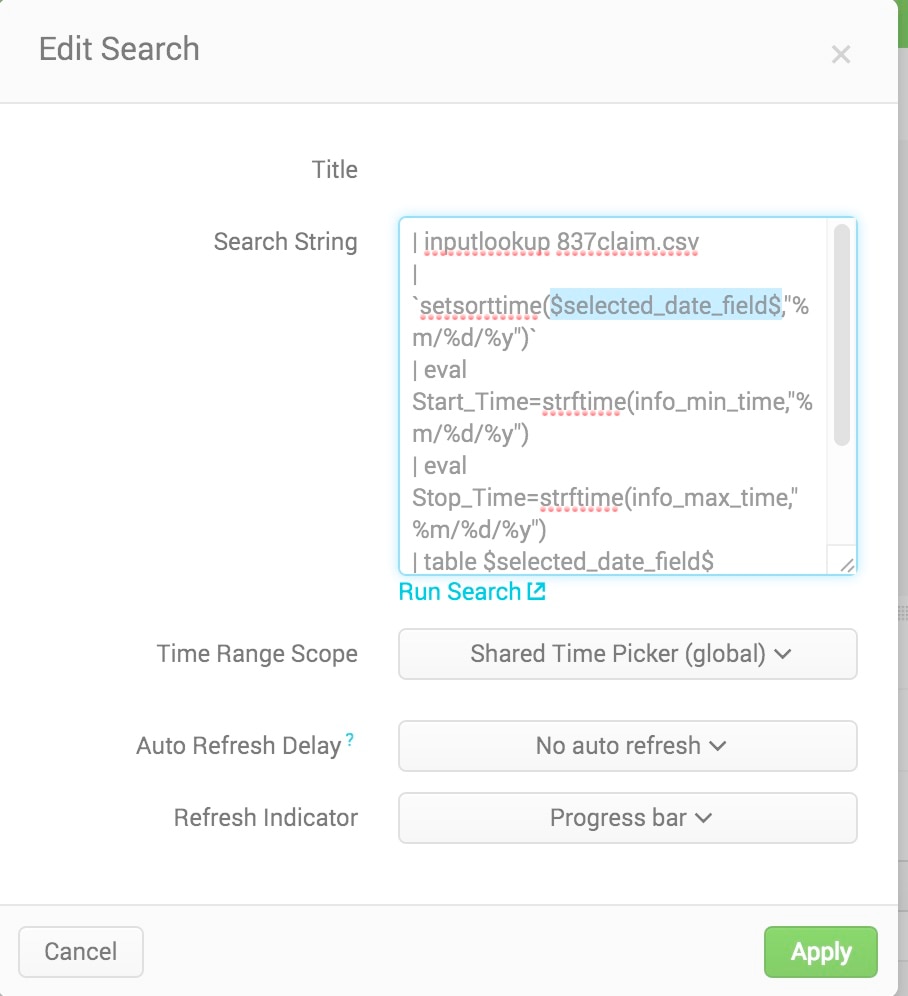Click the external link icon beside Run Search
908x996 pixels.
point(537,591)
